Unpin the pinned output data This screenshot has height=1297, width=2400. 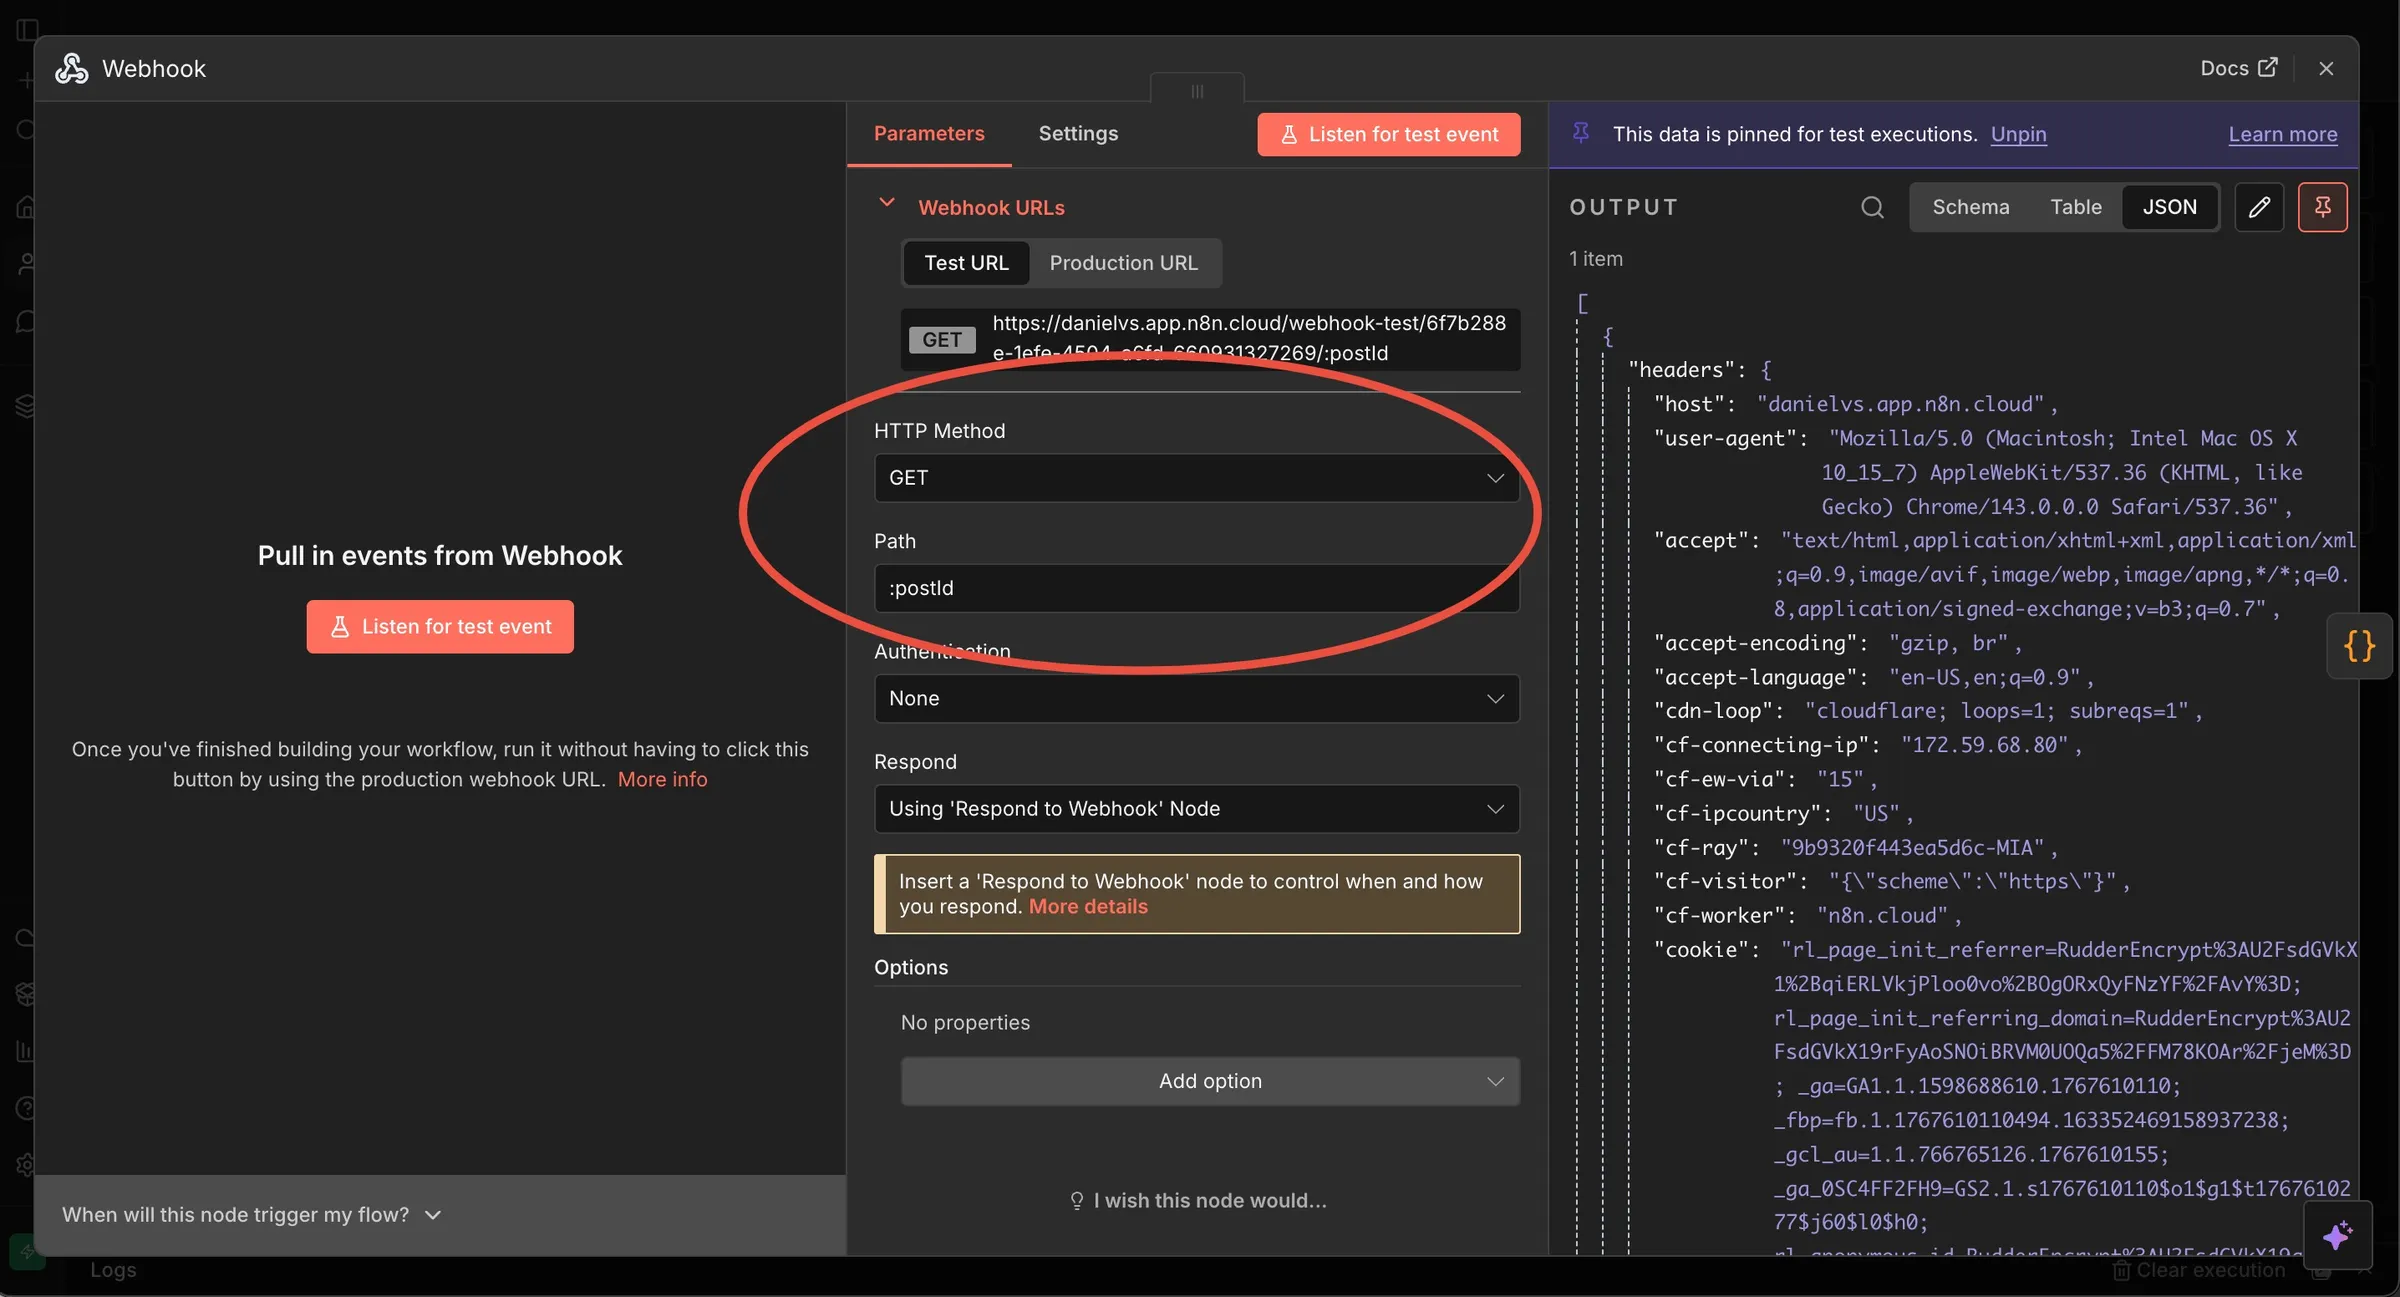2018,134
